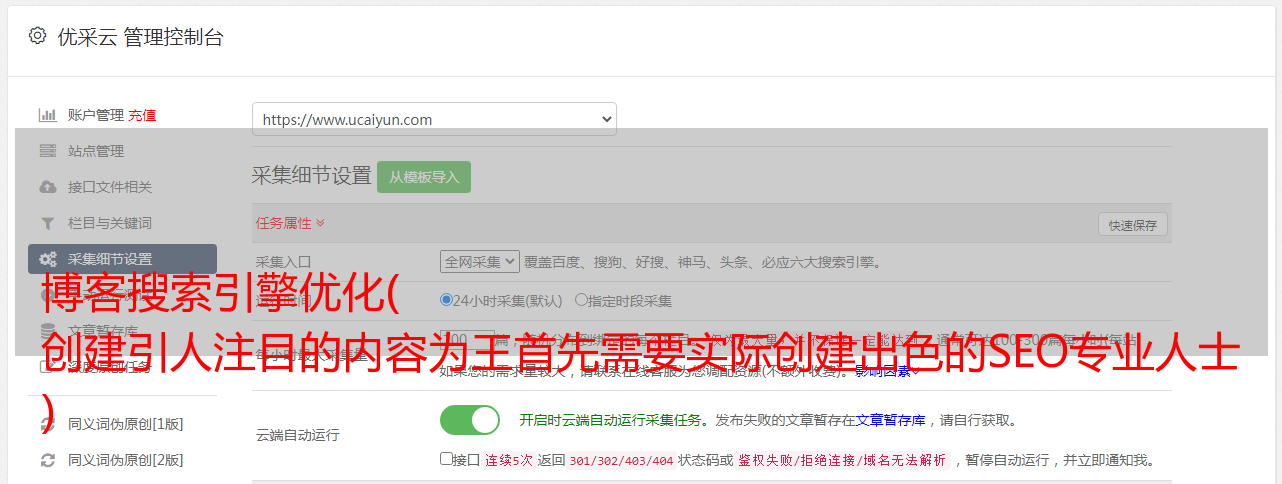Click the 快速保存 button
Image resolution: width=1282 pixels, height=484 pixels.
pyautogui.click(x=1133, y=225)
